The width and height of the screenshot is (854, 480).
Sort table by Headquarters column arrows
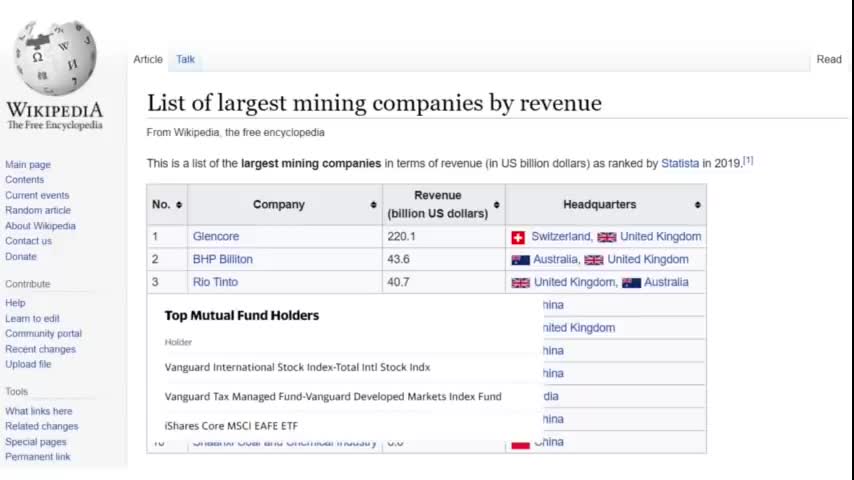tap(697, 205)
